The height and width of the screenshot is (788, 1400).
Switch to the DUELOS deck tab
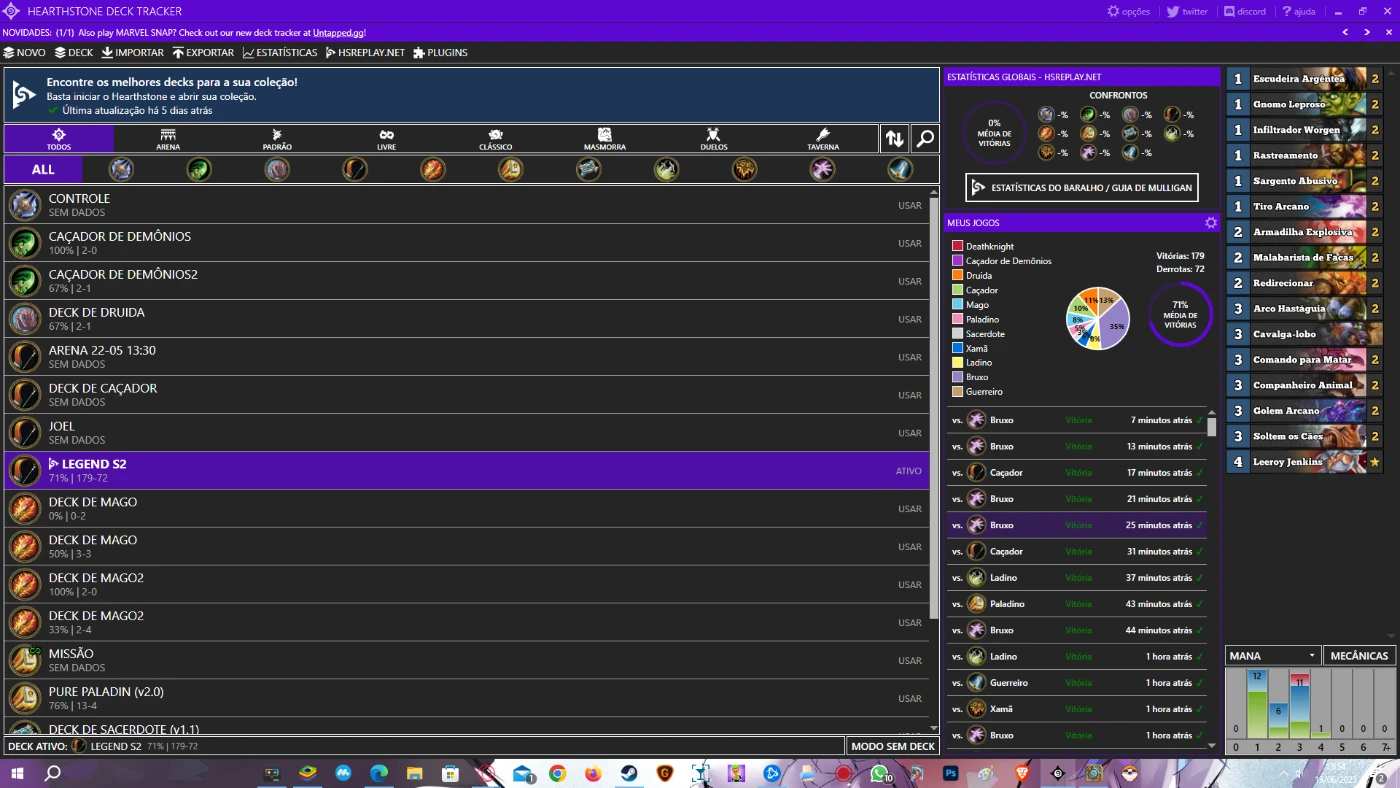(x=713, y=139)
